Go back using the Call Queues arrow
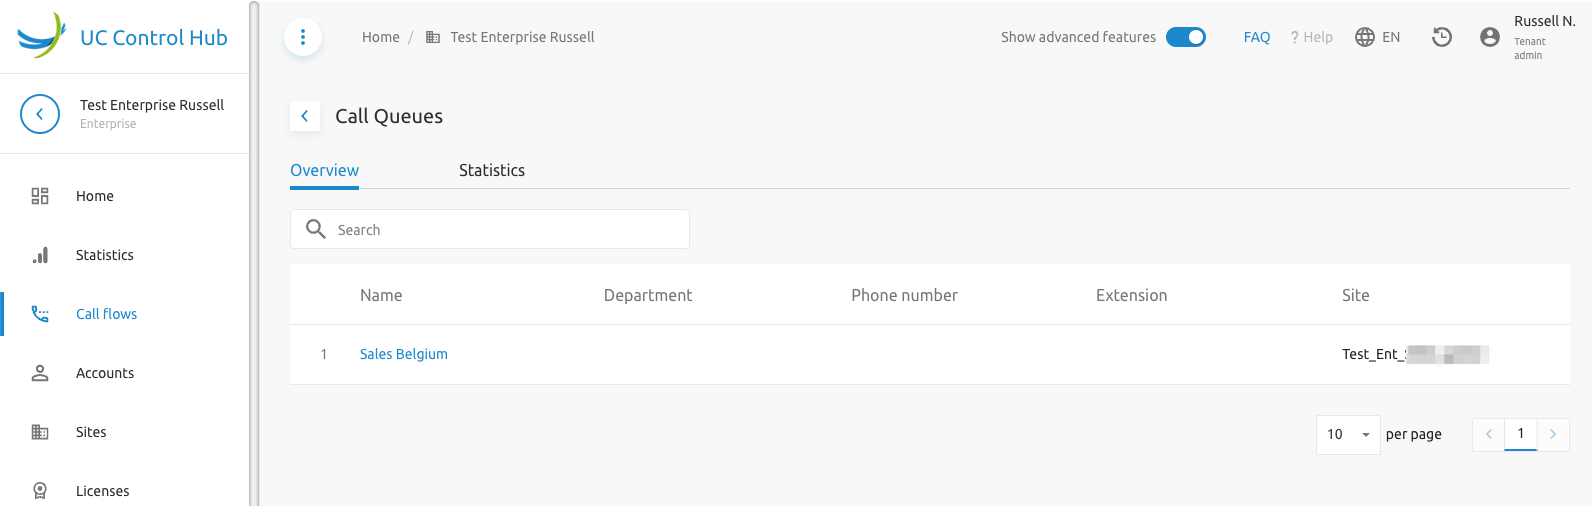 click(305, 116)
